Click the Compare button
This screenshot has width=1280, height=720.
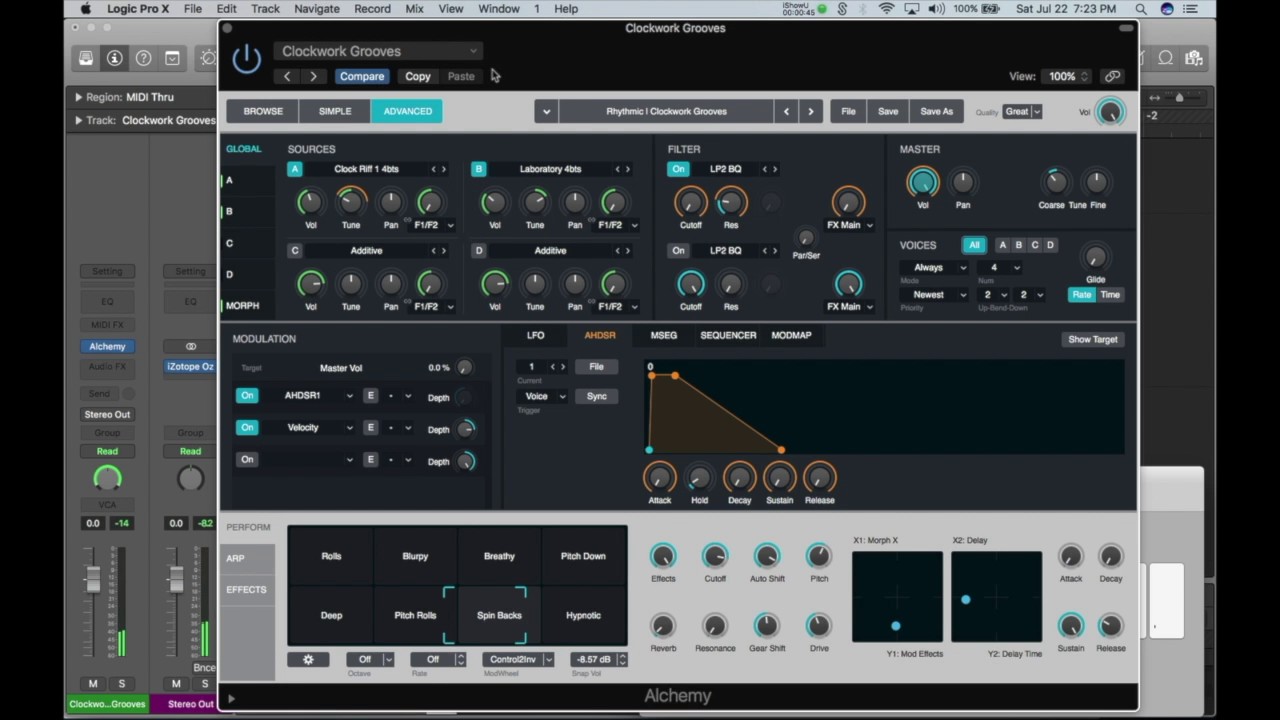click(362, 76)
